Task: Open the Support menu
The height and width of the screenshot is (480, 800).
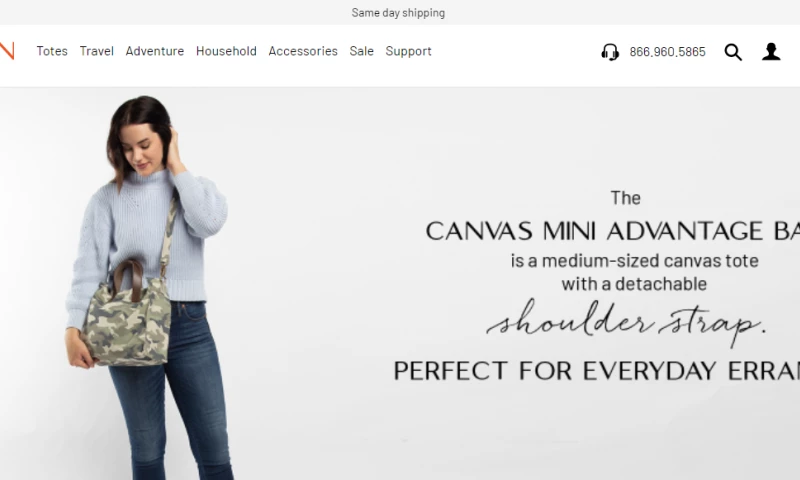Action: point(409,51)
